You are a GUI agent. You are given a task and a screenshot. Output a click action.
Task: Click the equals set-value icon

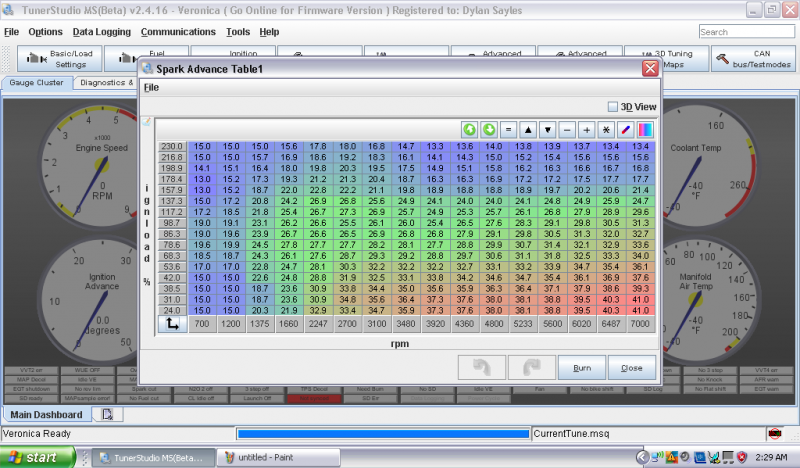click(508, 129)
